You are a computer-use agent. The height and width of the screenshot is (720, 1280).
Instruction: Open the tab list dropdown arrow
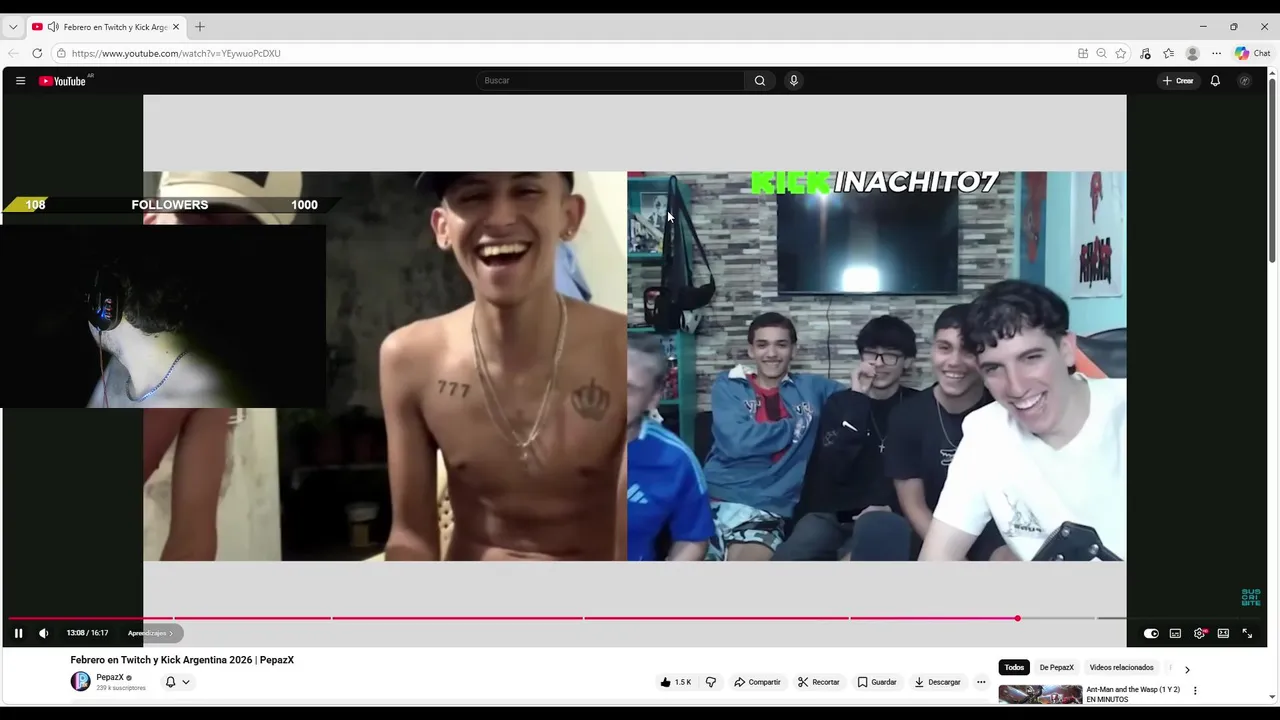[x=13, y=27]
